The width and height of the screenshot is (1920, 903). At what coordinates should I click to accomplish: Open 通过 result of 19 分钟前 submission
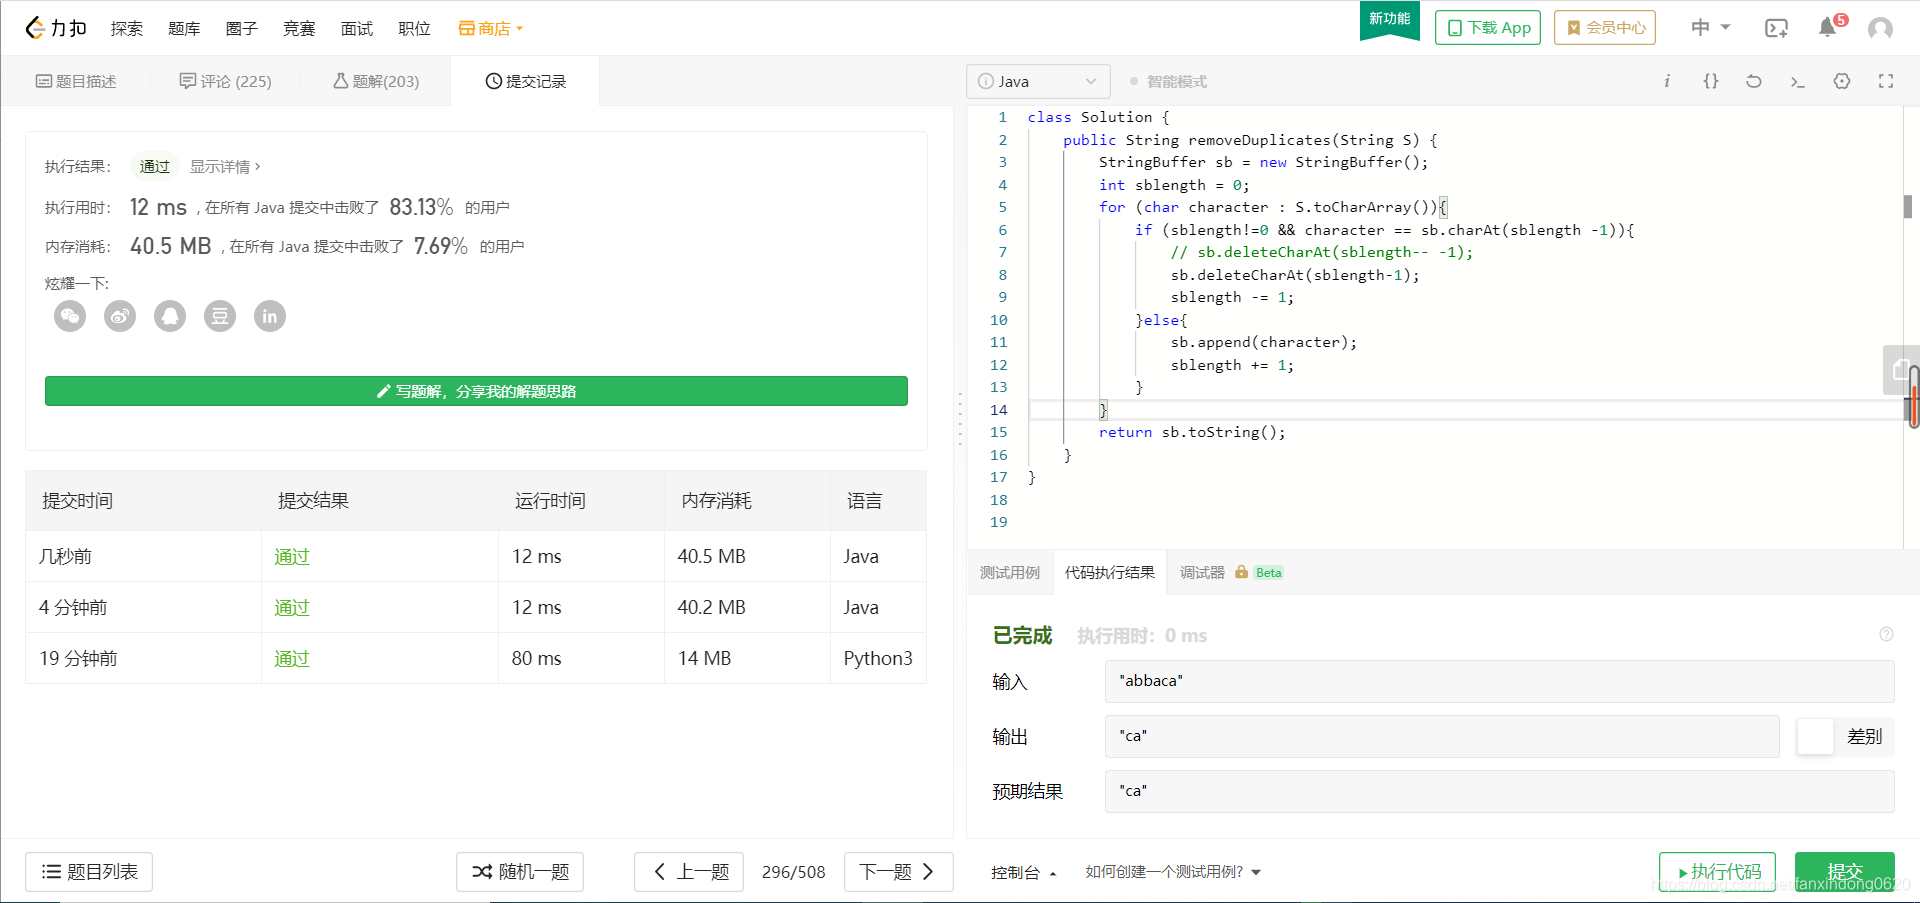click(292, 658)
